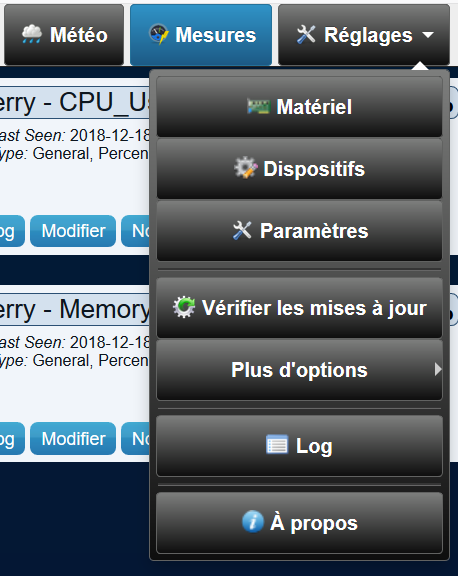Open the Plus d'options menu entry
This screenshot has width=458, height=576.
(x=299, y=370)
